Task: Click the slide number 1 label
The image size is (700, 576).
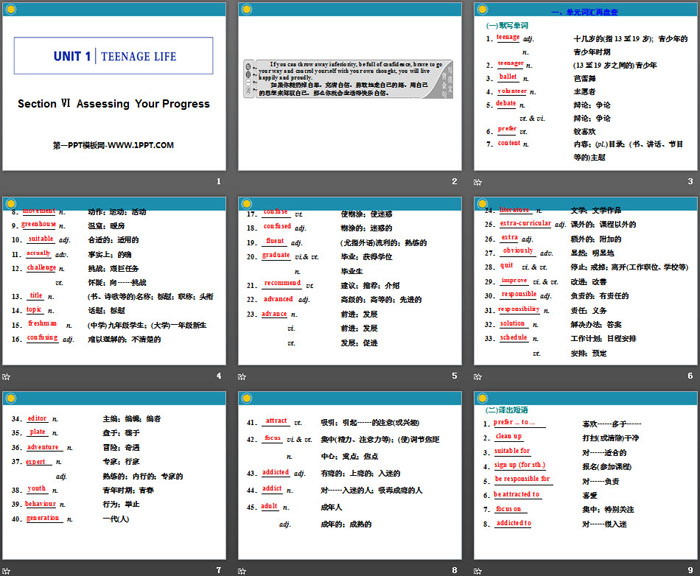Action: [218, 181]
